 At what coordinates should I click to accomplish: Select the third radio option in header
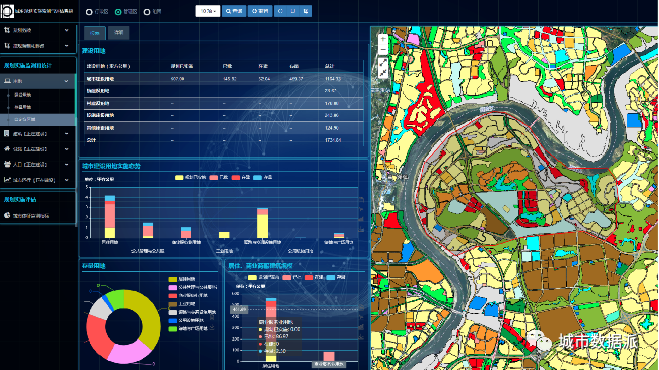click(x=147, y=12)
